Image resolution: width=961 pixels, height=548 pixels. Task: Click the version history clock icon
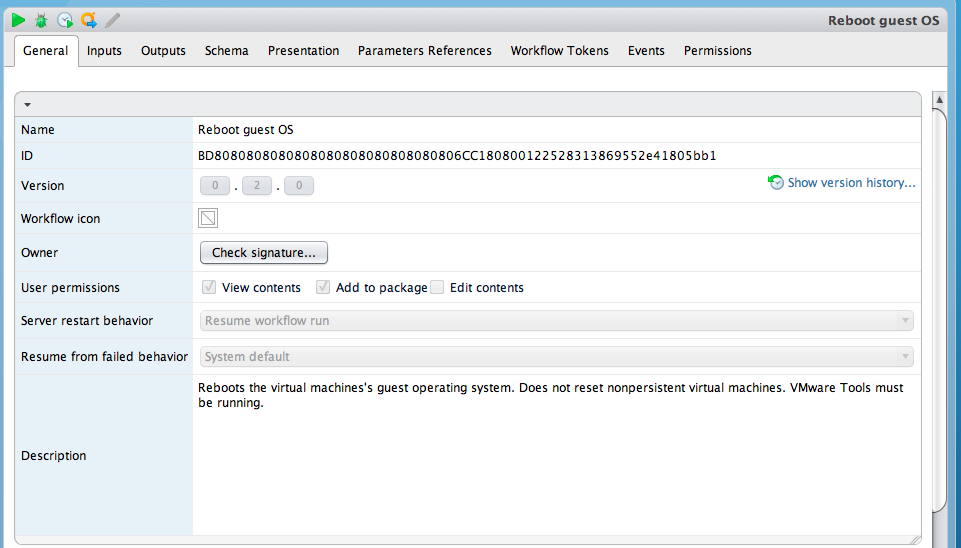(x=776, y=183)
